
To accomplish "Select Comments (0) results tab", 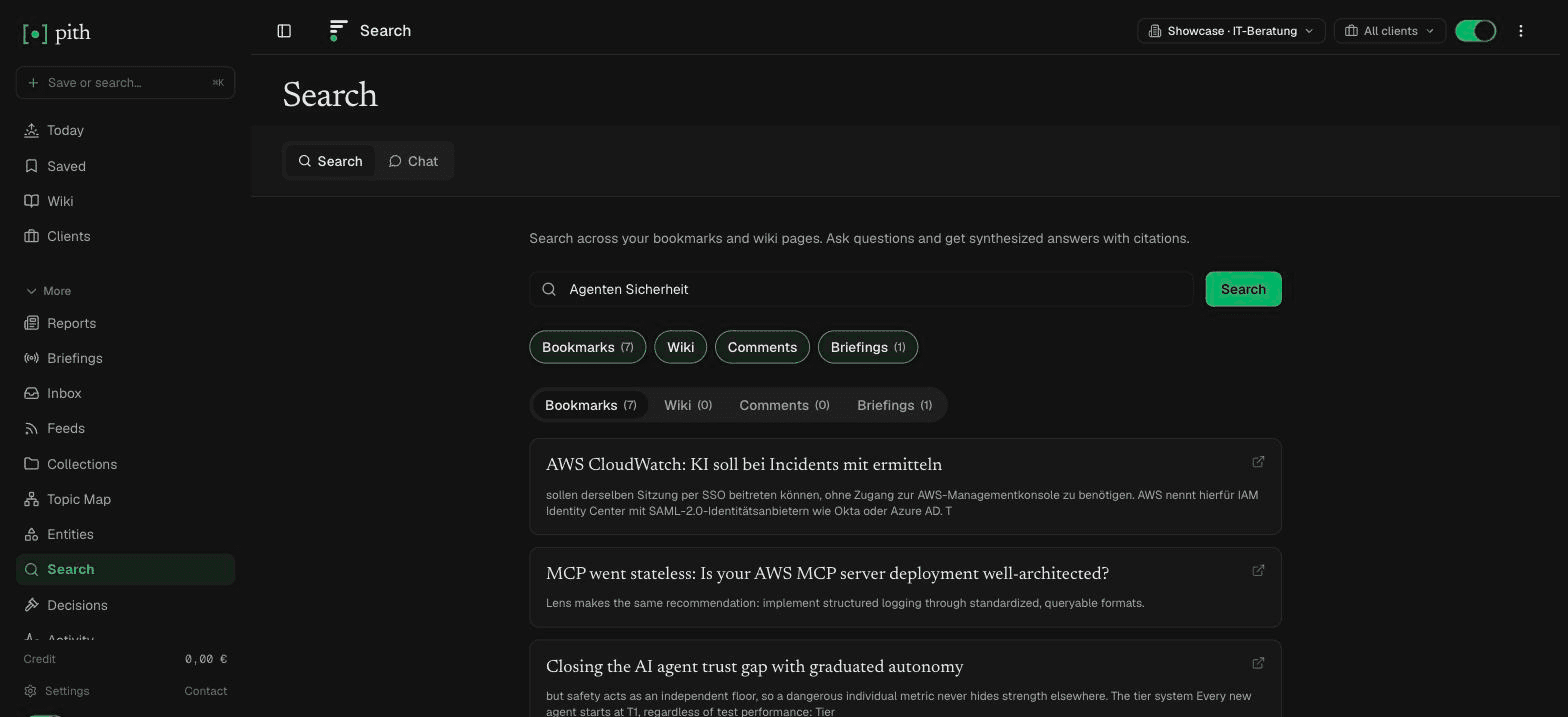I will pos(784,405).
